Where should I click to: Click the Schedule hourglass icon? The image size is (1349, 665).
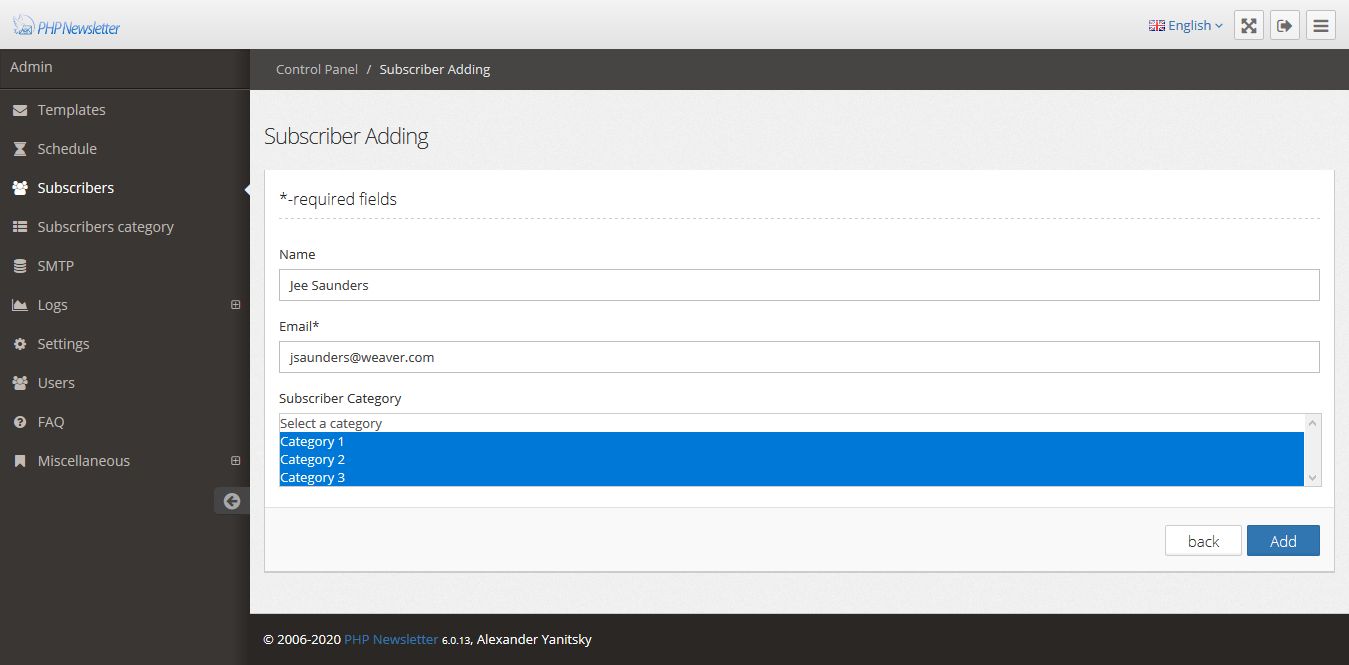click(20, 149)
